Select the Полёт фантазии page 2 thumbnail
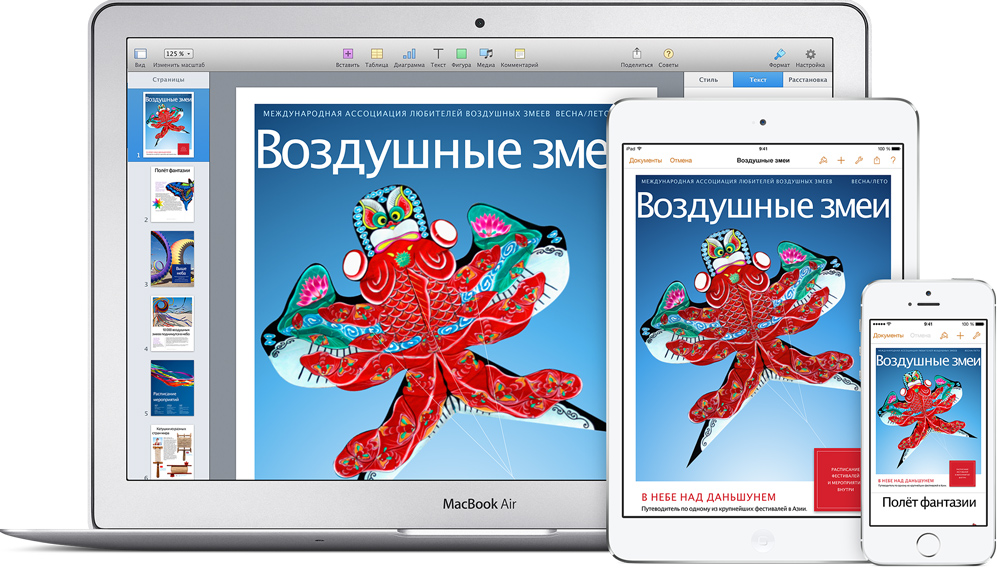 click(x=173, y=194)
